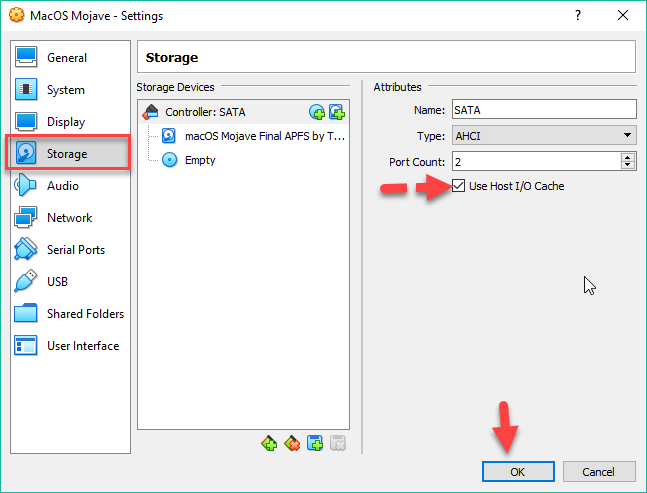
Task: Switch to the Network settings category
Action: point(69,218)
